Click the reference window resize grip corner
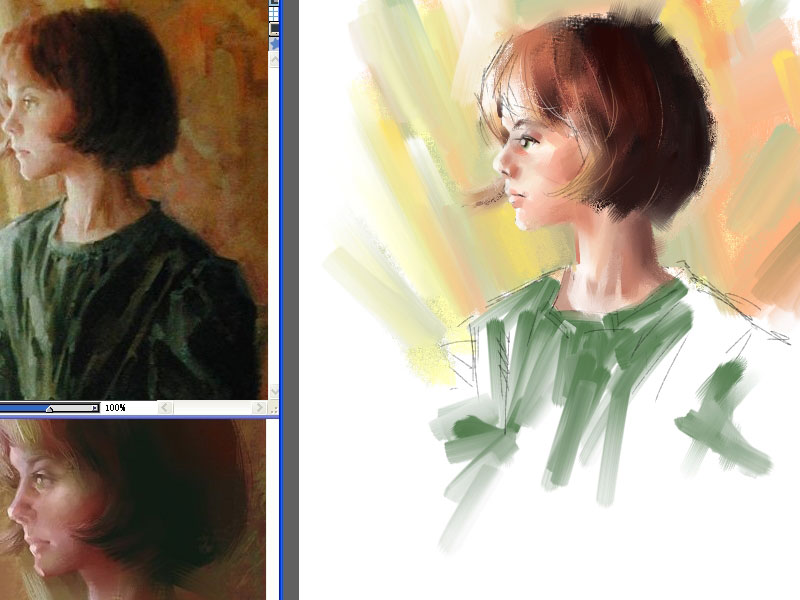The width and height of the screenshot is (800, 600). pyautogui.click(x=274, y=408)
